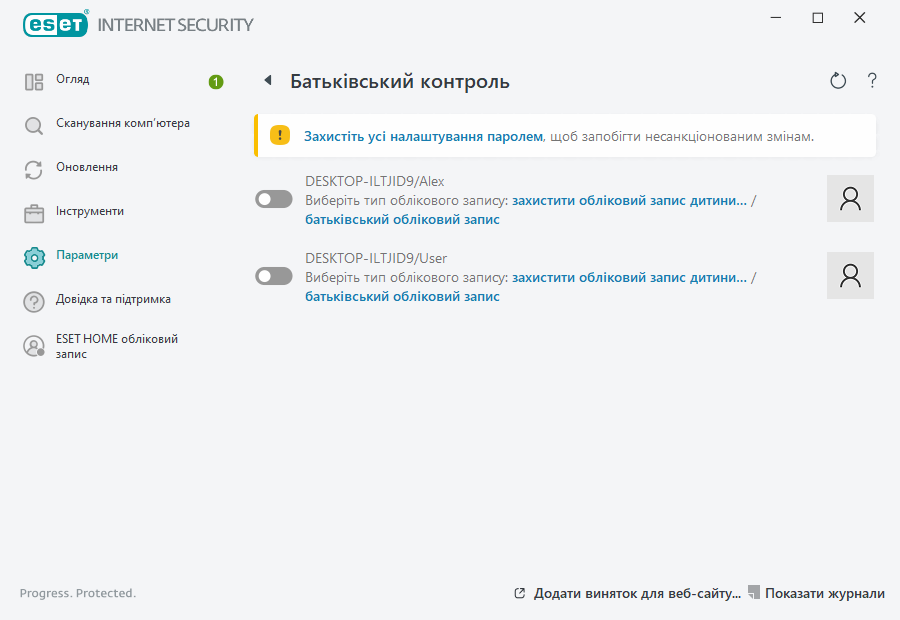Open Інструменти in the sidebar
Image resolution: width=900 pixels, height=620 pixels.
[x=90, y=212]
